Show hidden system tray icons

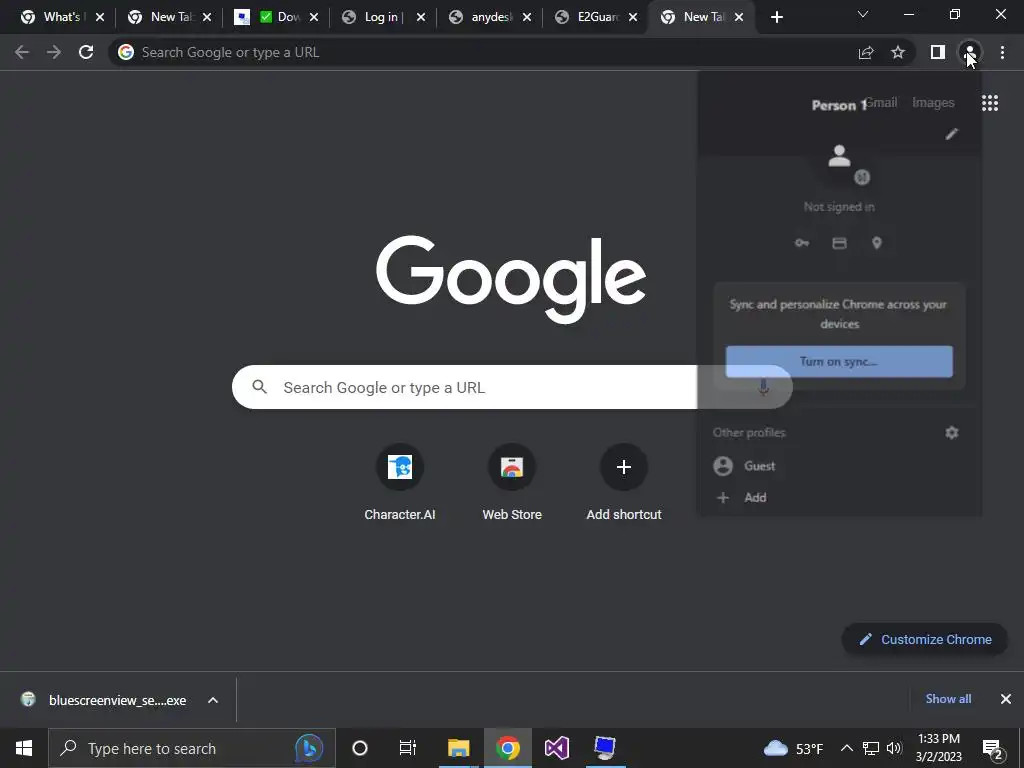pos(846,748)
